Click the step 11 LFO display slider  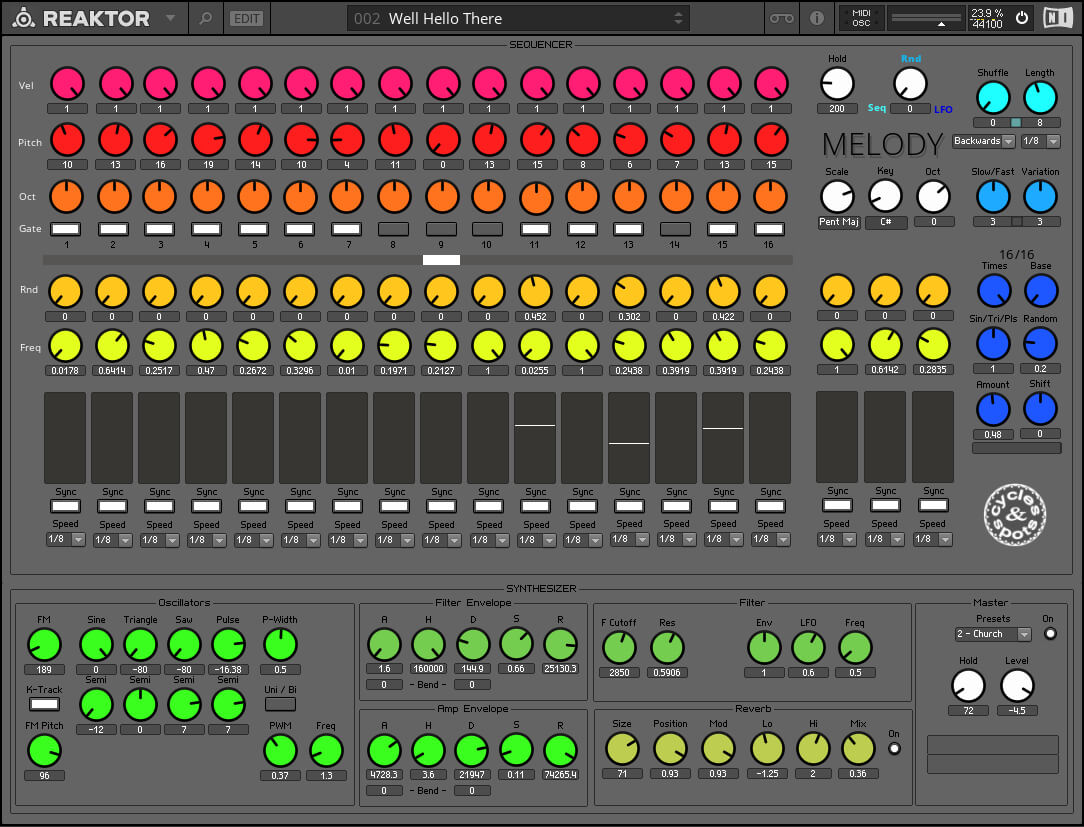pos(535,438)
